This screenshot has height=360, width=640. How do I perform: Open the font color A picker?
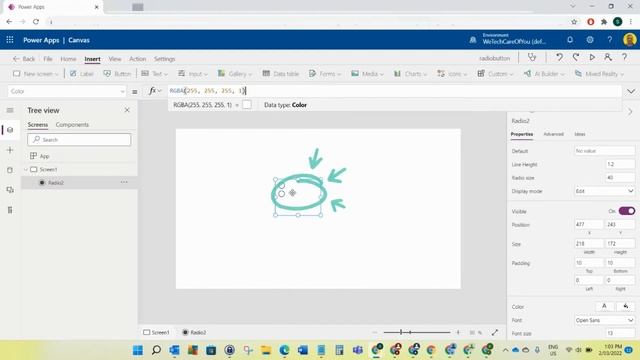tap(604, 307)
